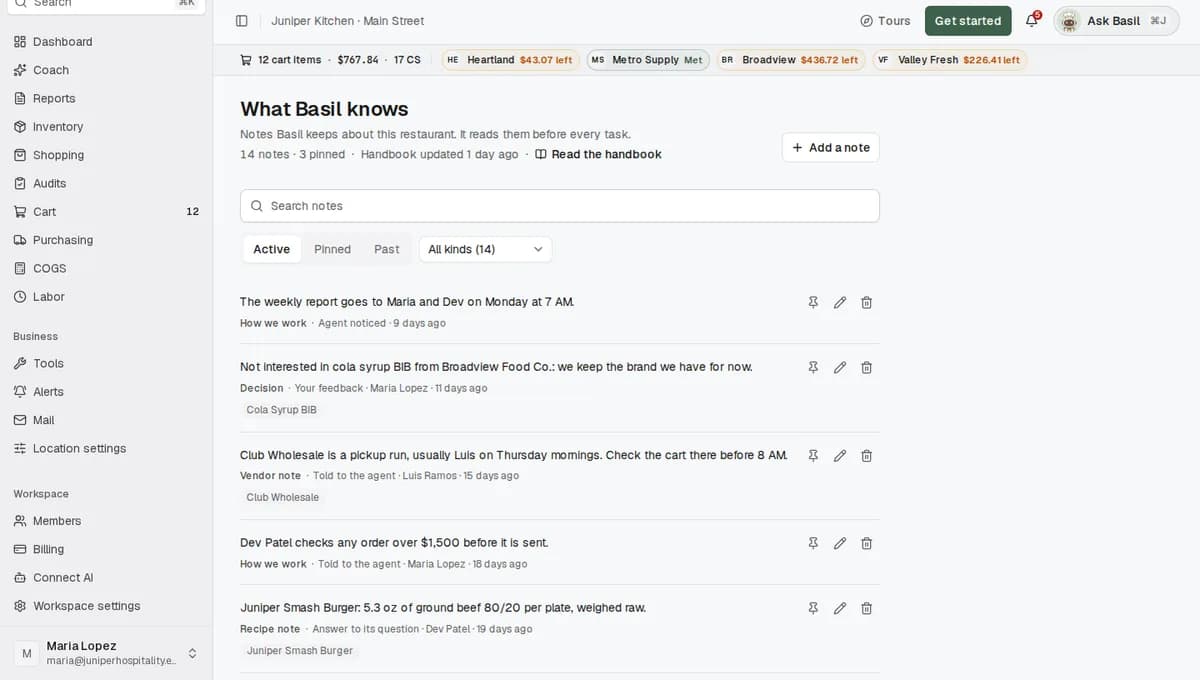Click the Cola Syrup BIB tag
The image size is (1200, 680).
(x=282, y=410)
